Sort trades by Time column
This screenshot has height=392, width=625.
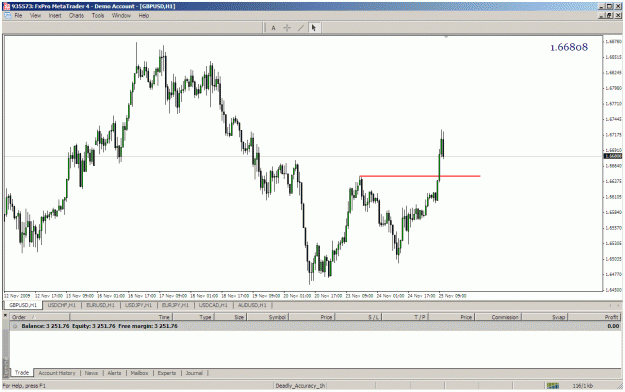(121, 317)
